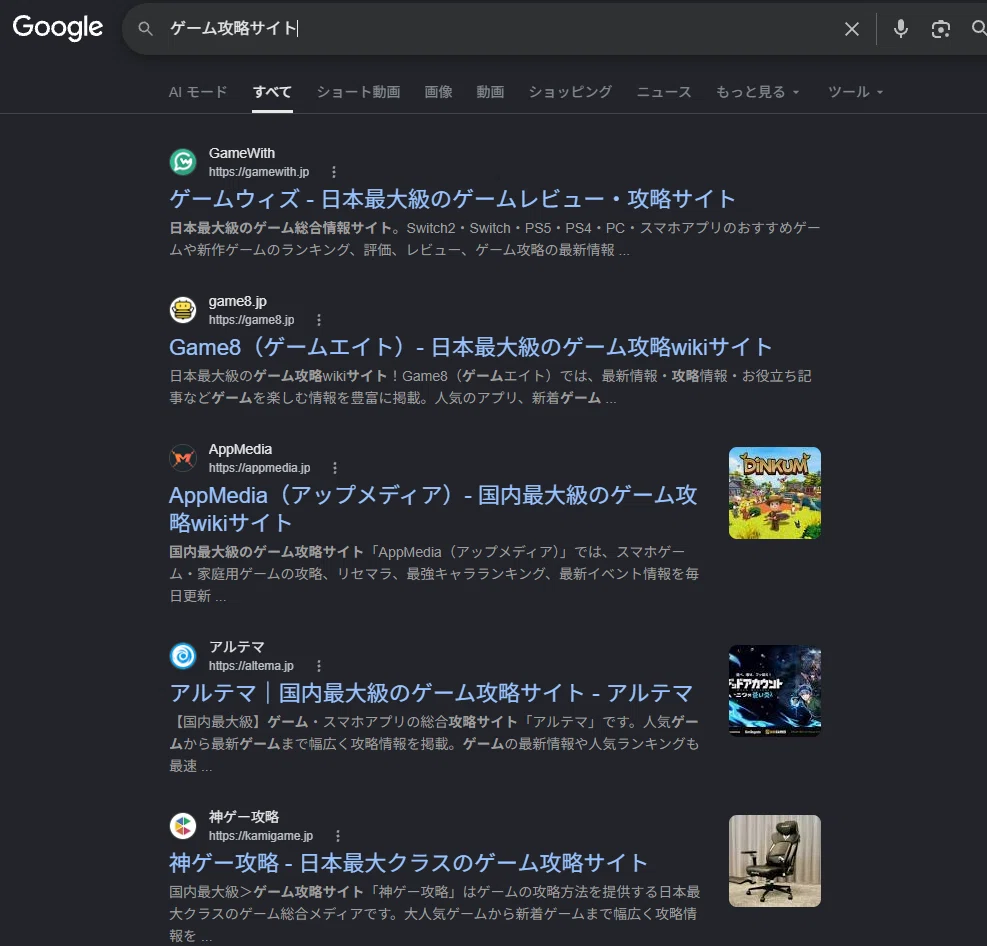Click the アルテマ favicon icon
Image resolution: width=987 pixels, height=946 pixels.
click(x=183, y=655)
